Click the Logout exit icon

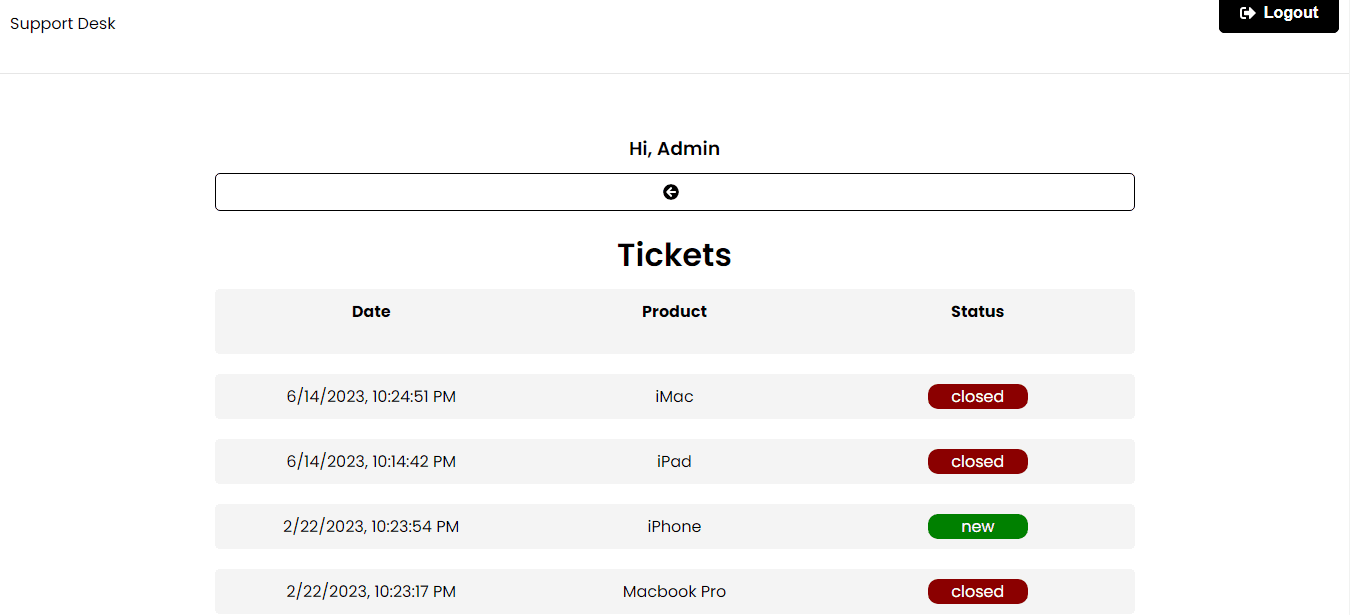click(x=1247, y=13)
